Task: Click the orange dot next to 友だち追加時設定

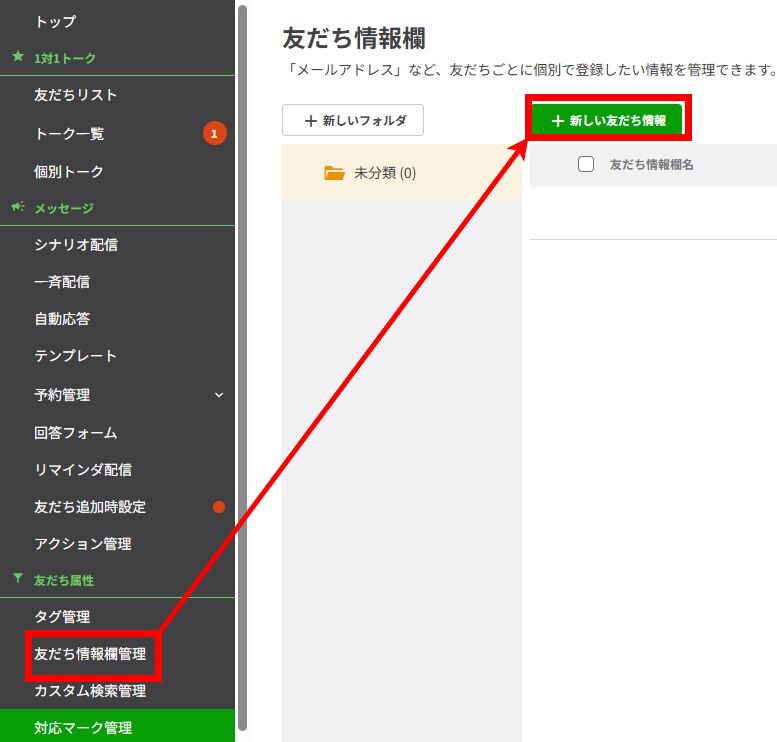Action: click(219, 507)
